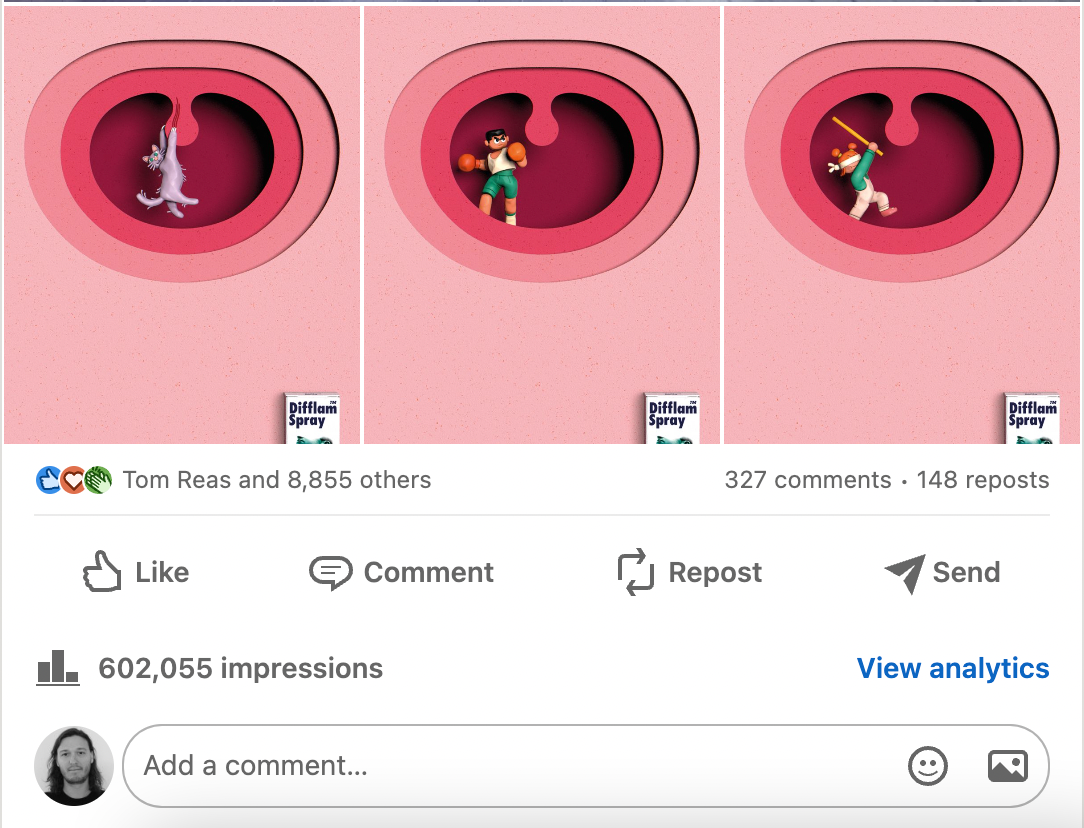Image resolution: width=1084 pixels, height=828 pixels.
Task: Open the emoji picker in comment box
Action: pyautogui.click(x=928, y=766)
